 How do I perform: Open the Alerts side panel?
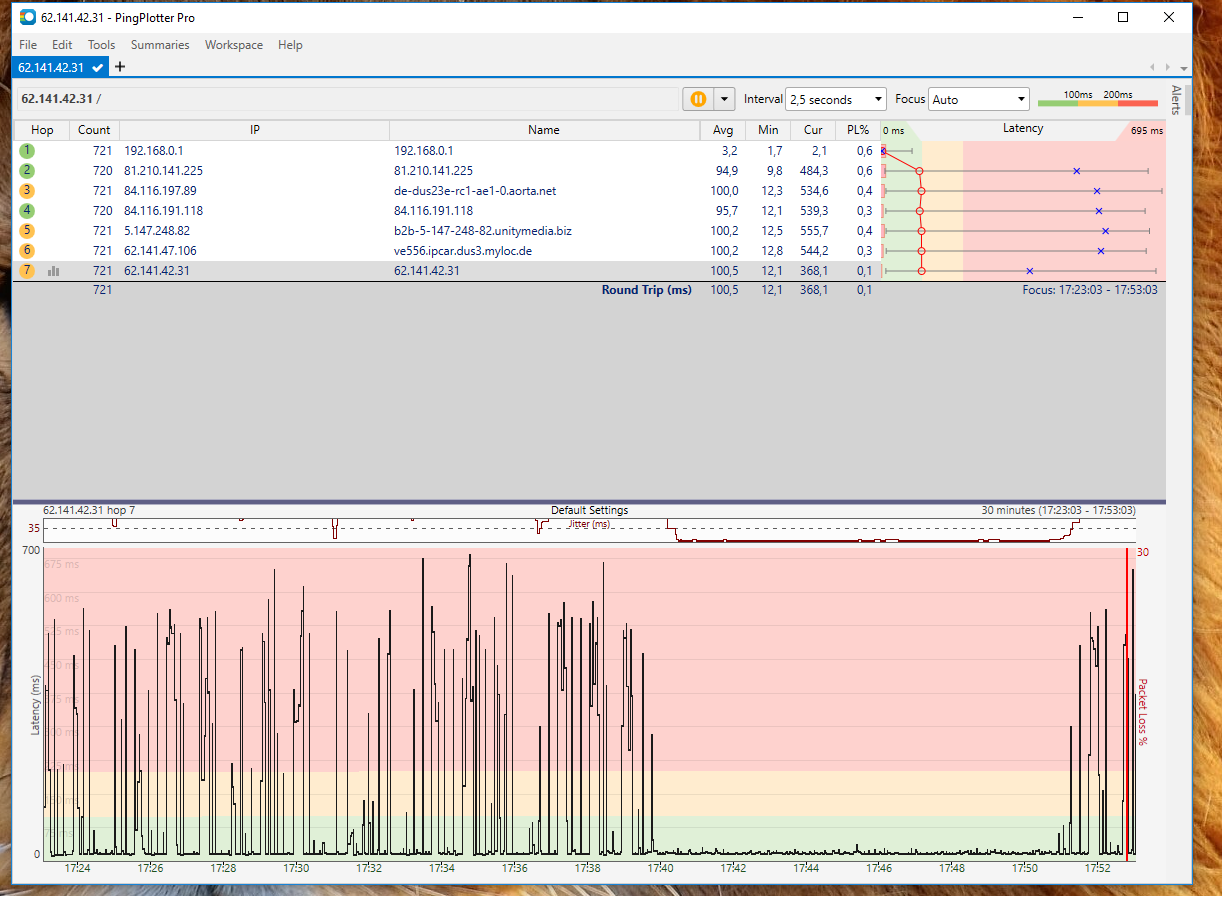[1176, 100]
